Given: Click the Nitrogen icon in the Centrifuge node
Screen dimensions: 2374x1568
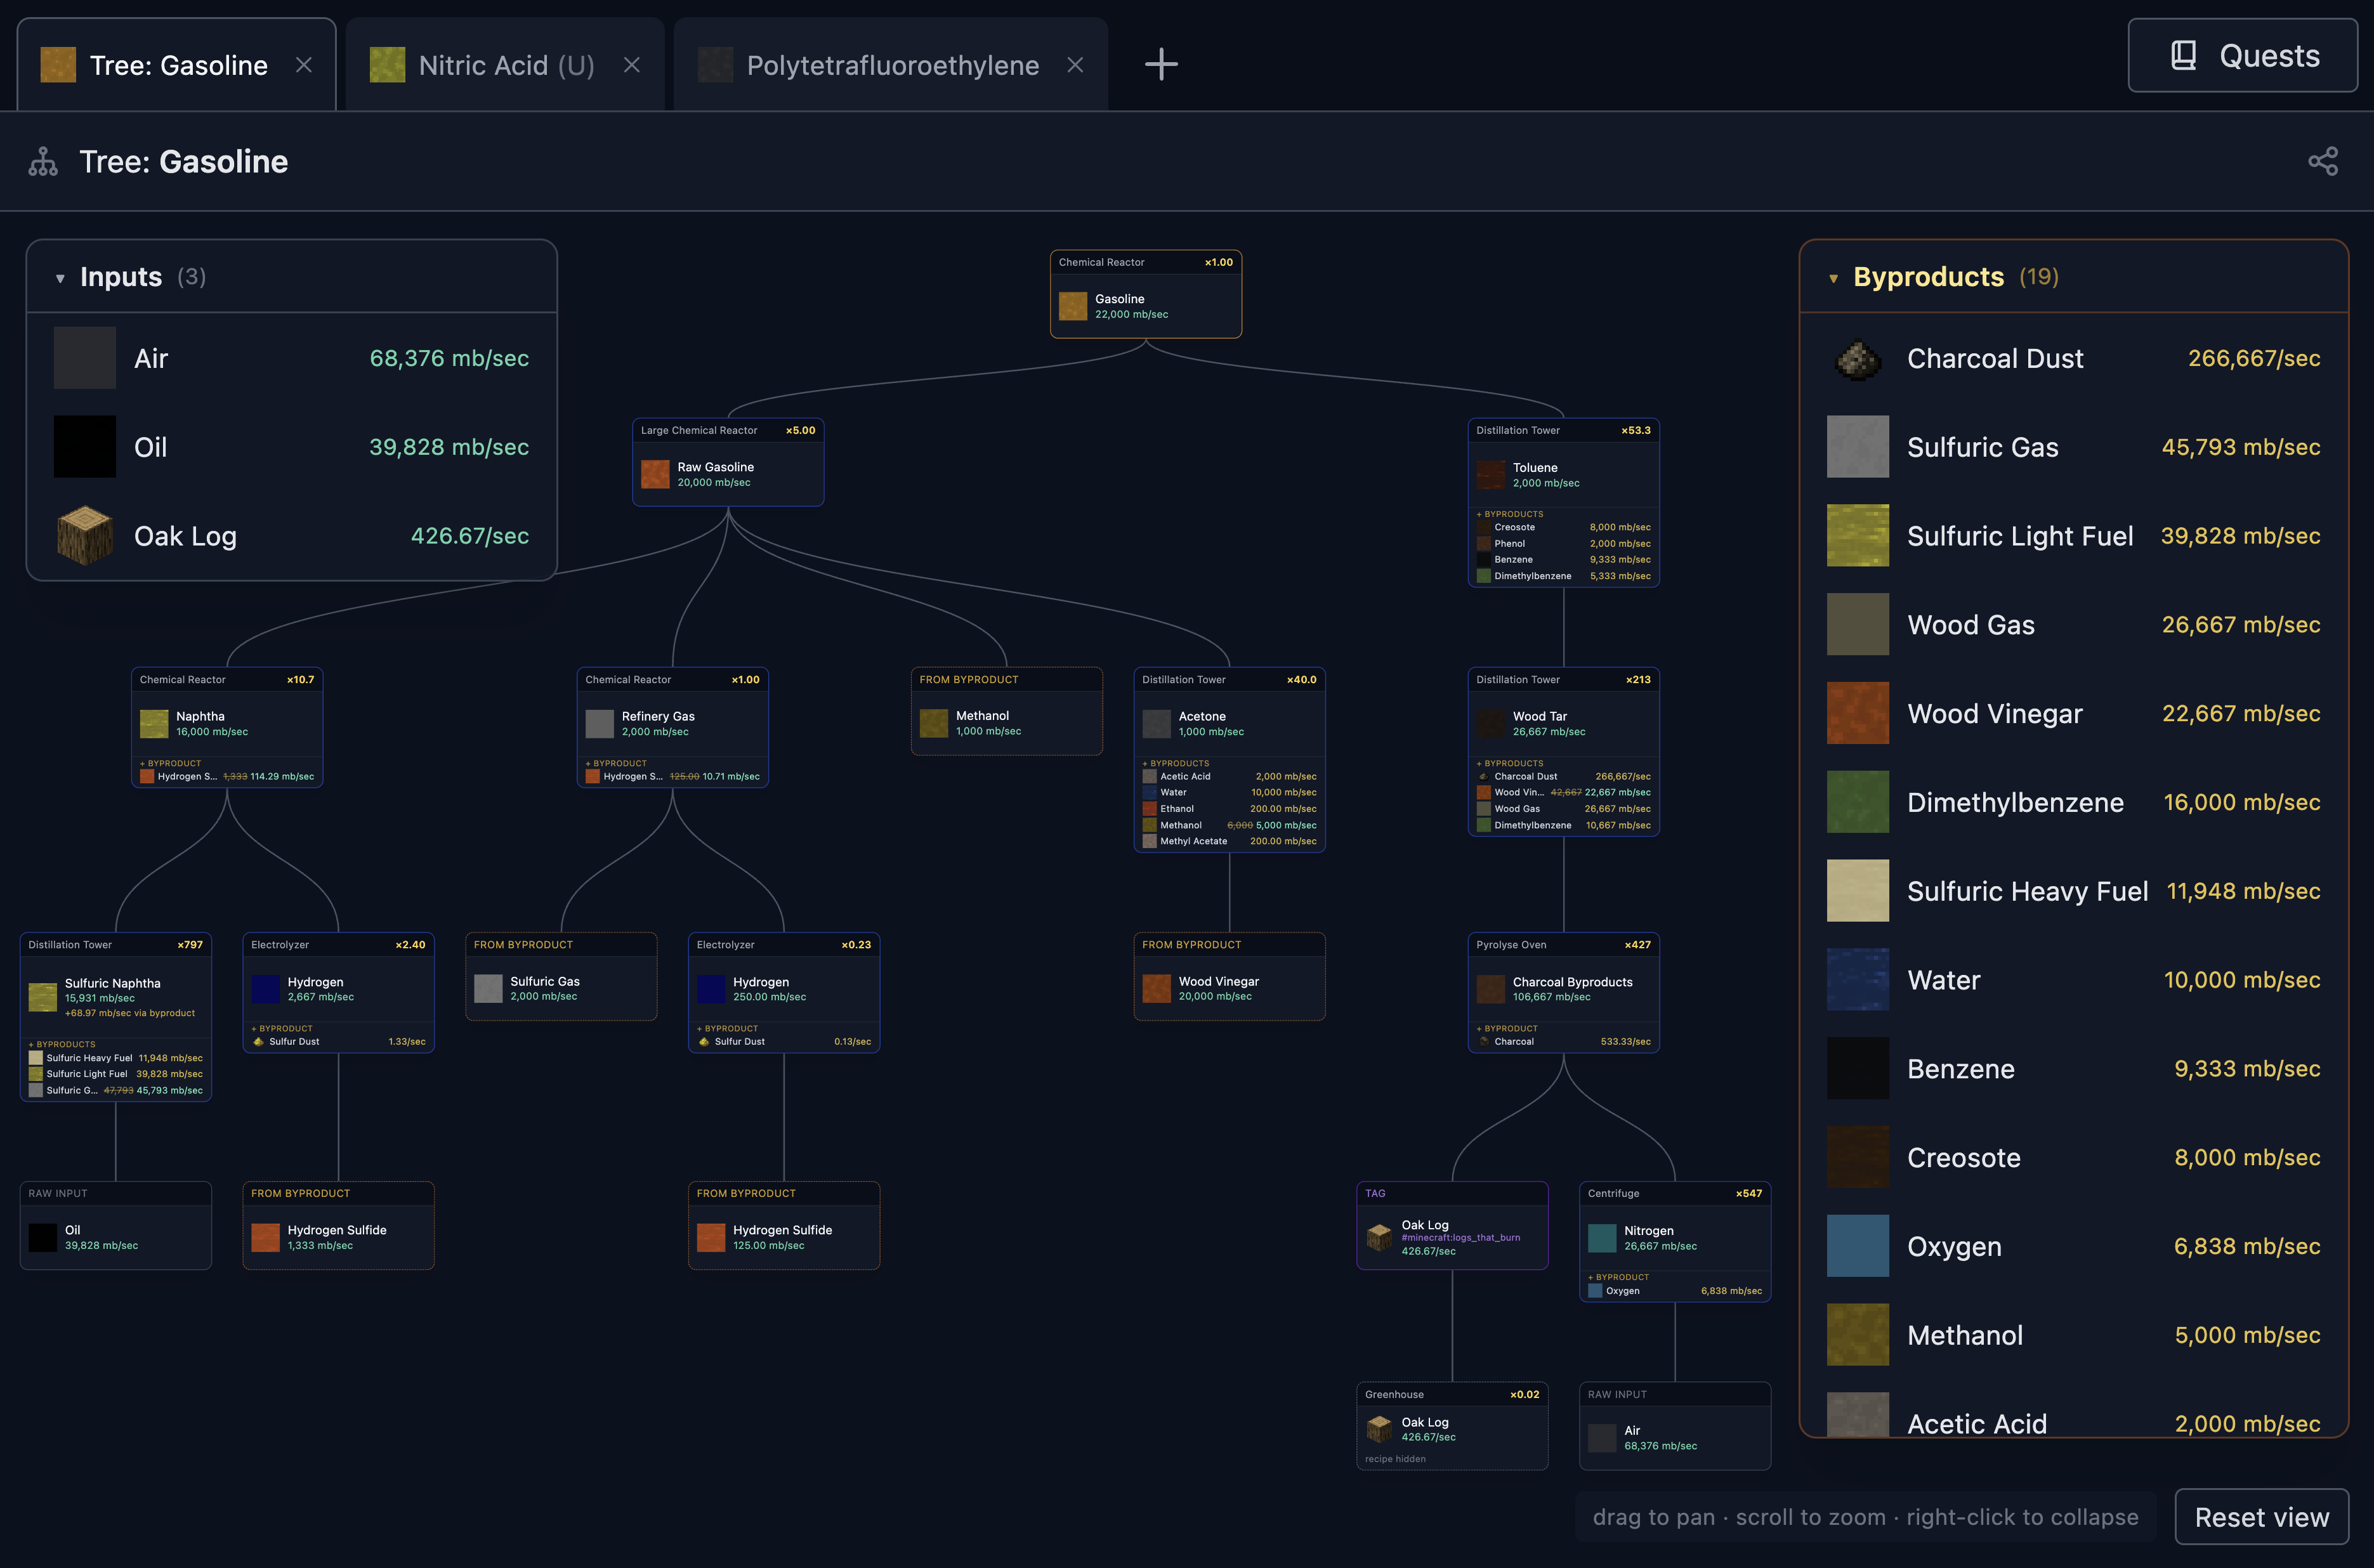Looking at the screenshot, I should pyautogui.click(x=1602, y=1238).
